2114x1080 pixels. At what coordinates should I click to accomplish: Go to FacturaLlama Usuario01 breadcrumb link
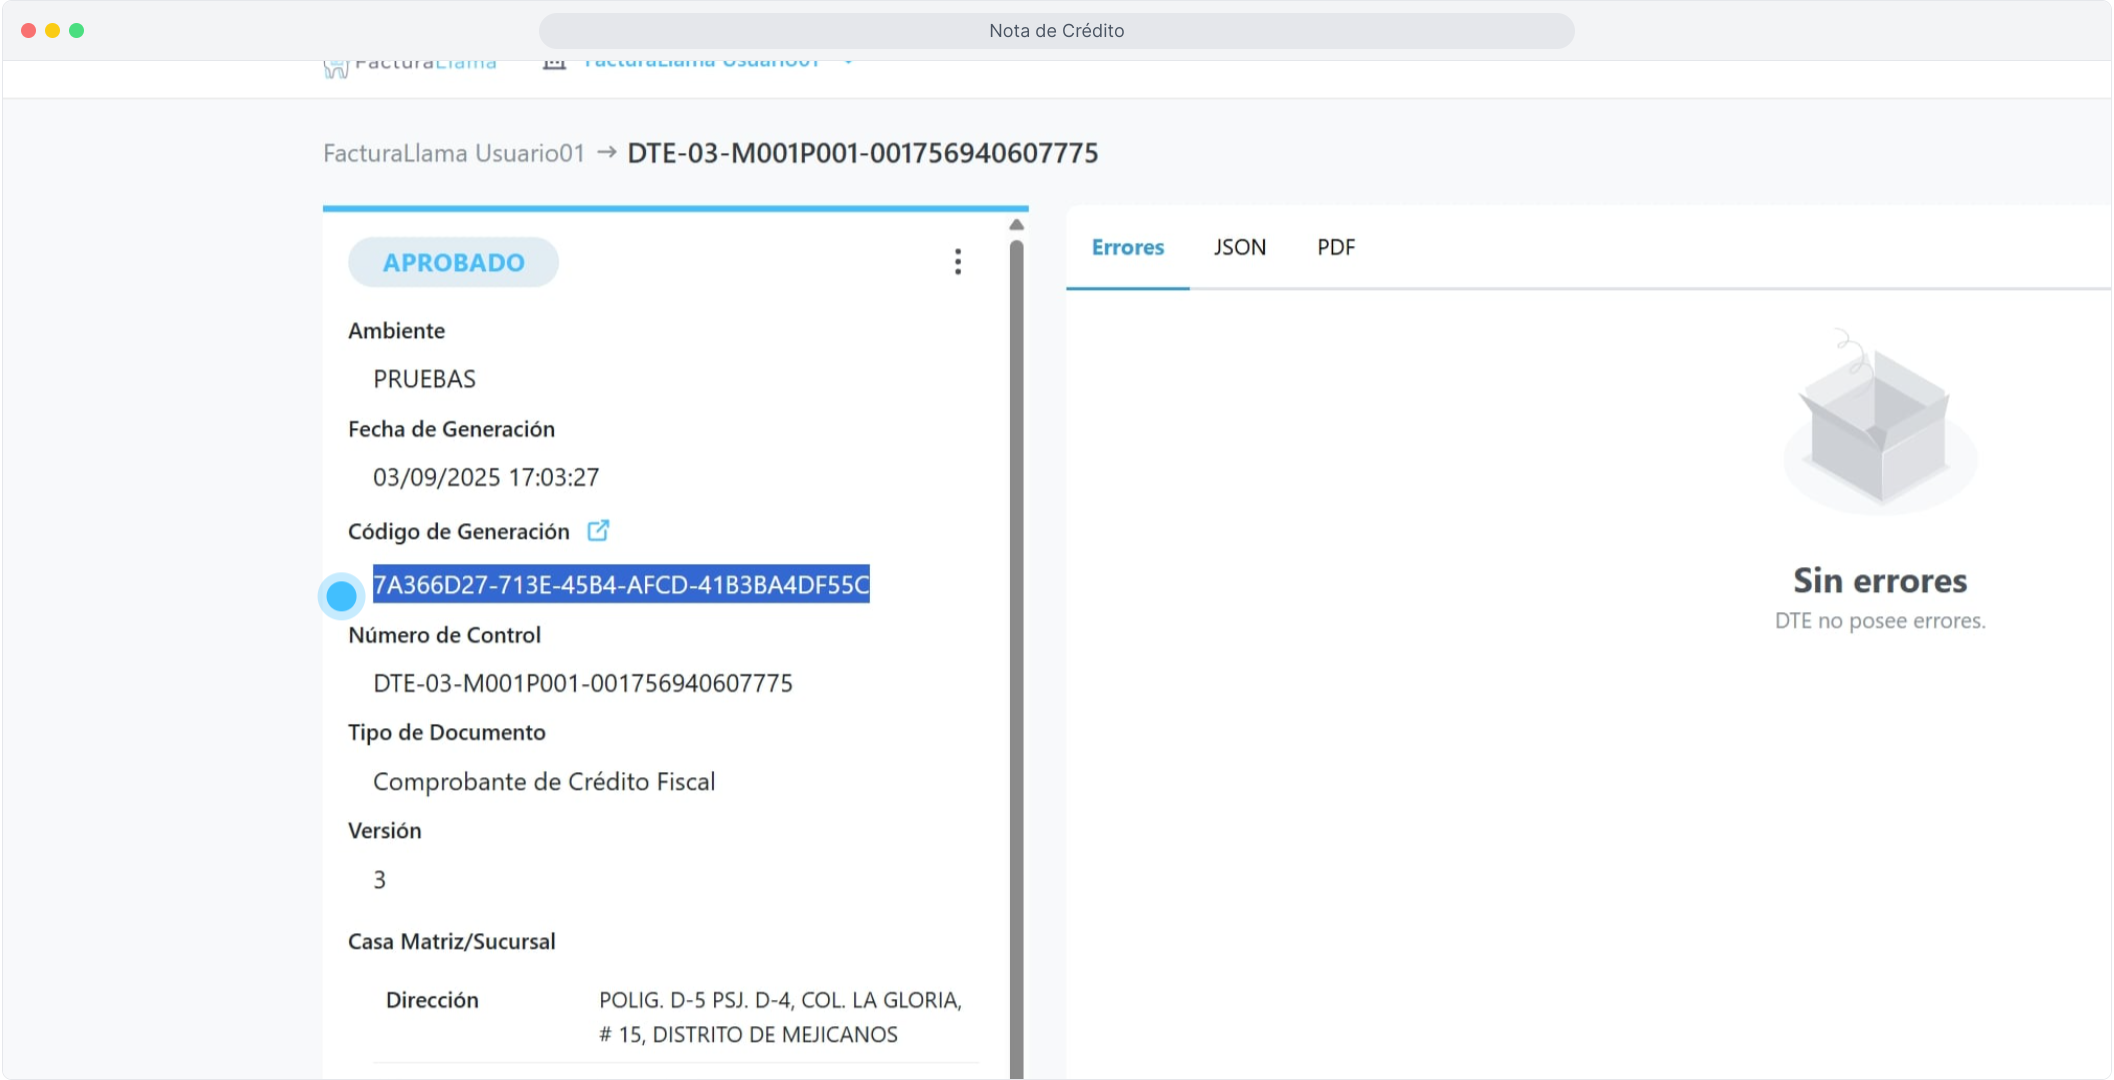[453, 153]
